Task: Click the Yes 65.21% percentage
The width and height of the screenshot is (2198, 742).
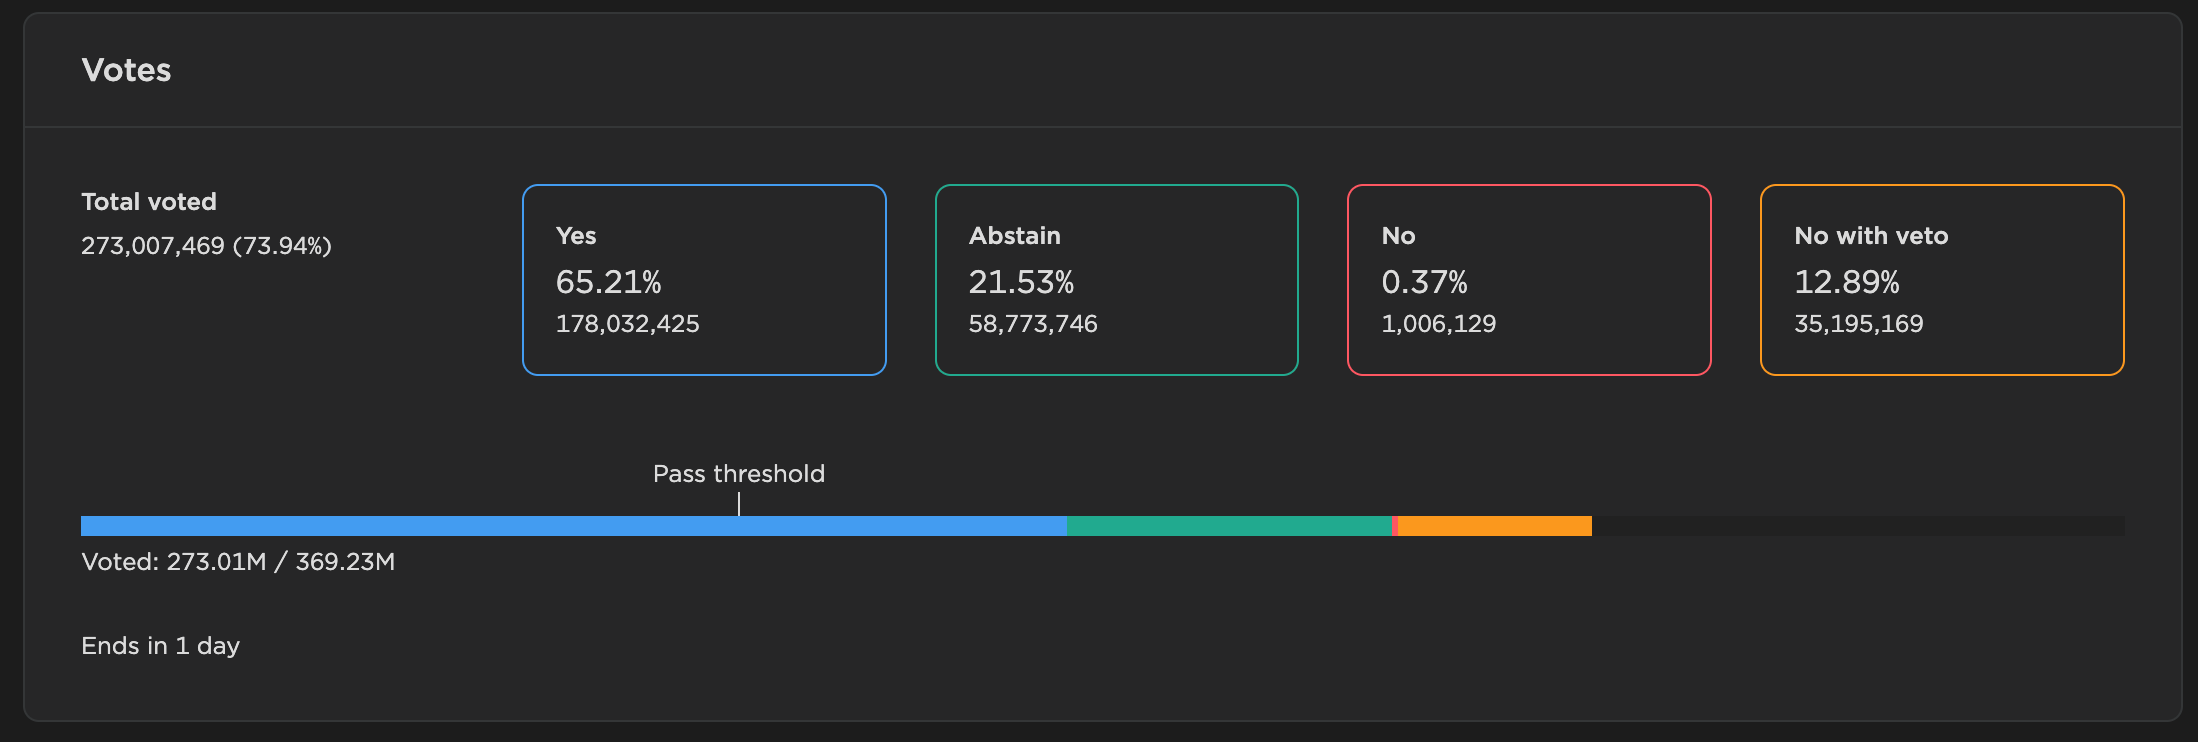Action: point(609,282)
